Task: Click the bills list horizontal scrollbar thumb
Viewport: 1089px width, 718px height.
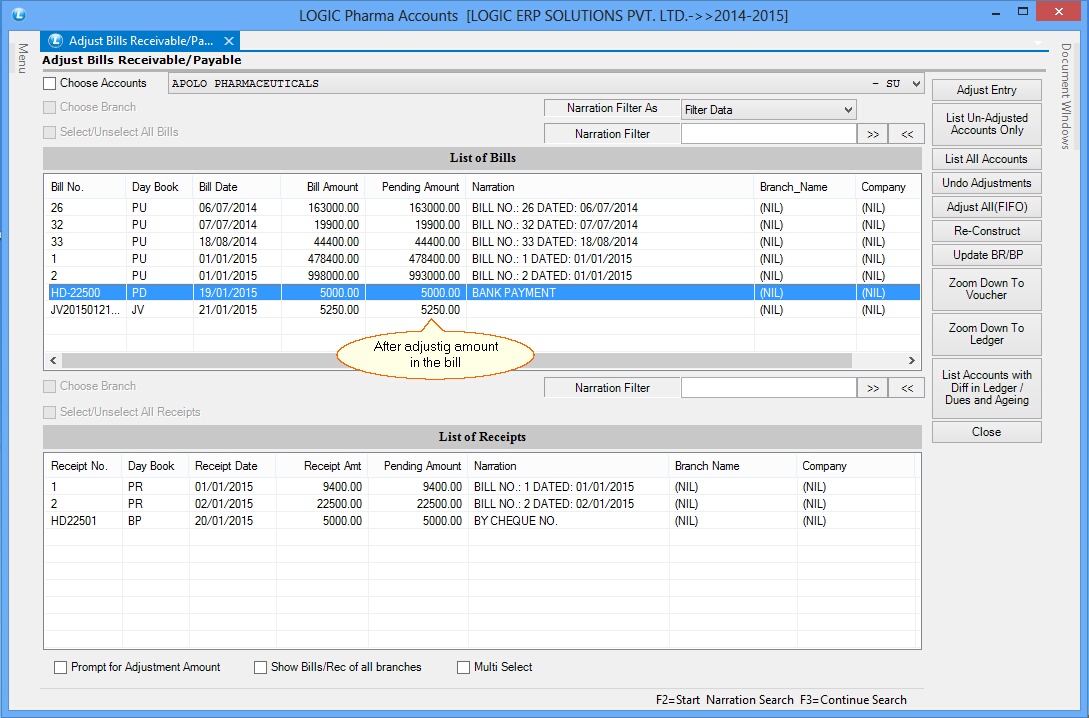Action: [456, 360]
